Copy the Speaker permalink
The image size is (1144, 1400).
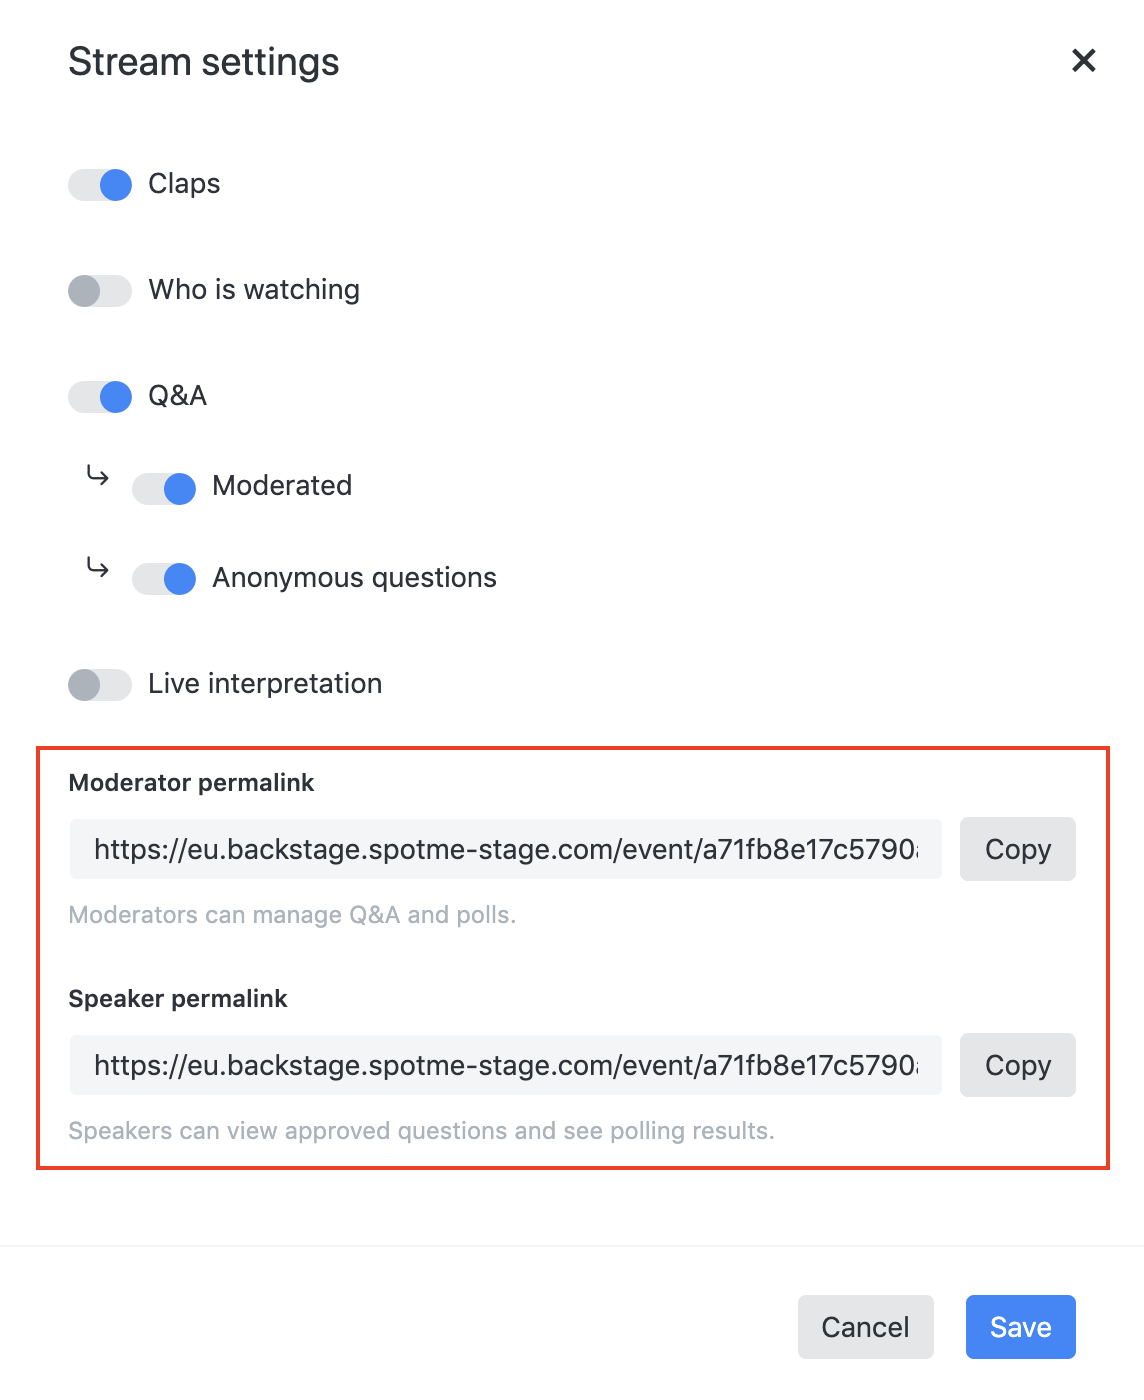(x=1017, y=1066)
